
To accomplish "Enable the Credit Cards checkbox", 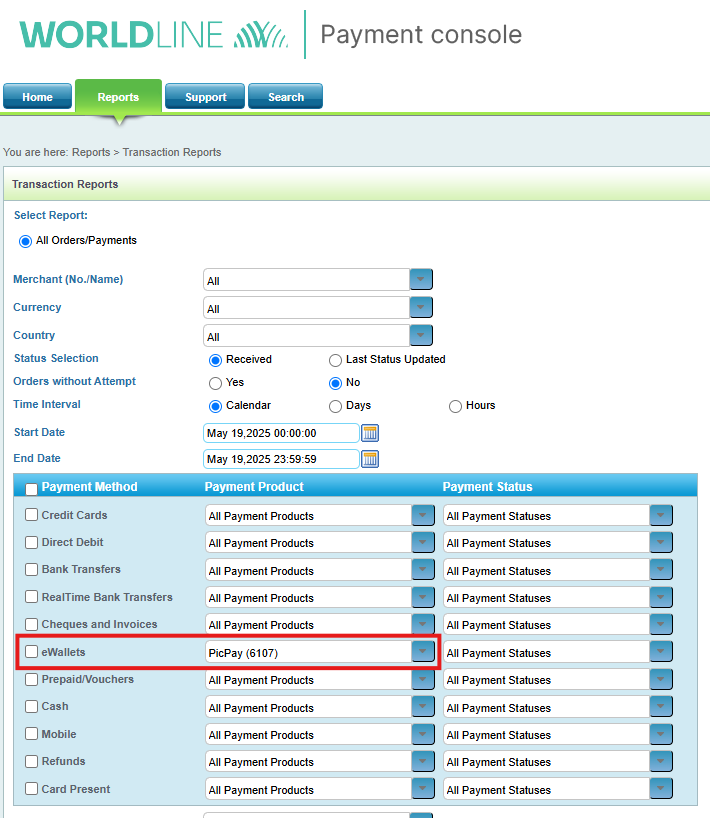I will coord(32,515).
